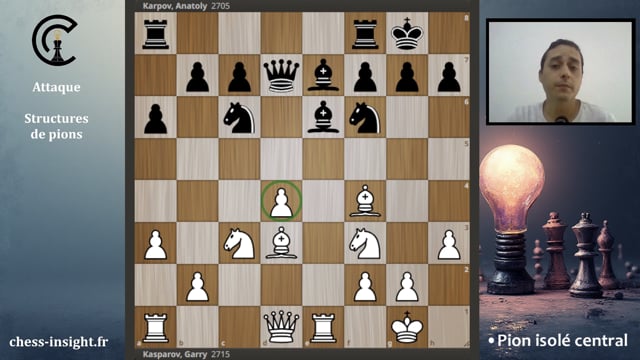This screenshot has height=360, width=640.
Task: Click the black pawn on g7
Action: pos(407,77)
